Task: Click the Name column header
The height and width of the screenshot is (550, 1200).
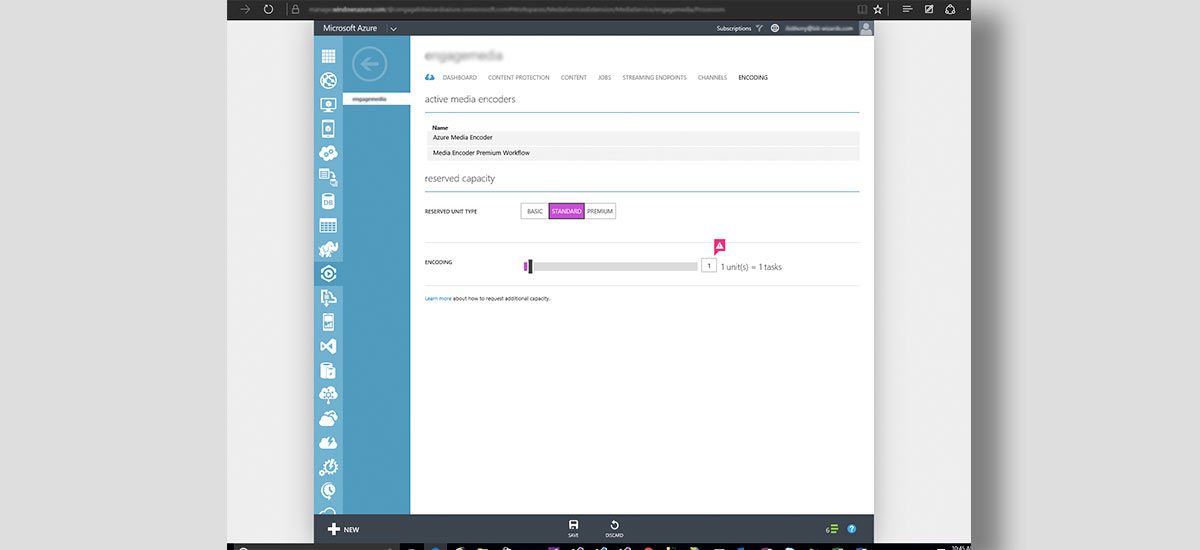Action: point(440,127)
